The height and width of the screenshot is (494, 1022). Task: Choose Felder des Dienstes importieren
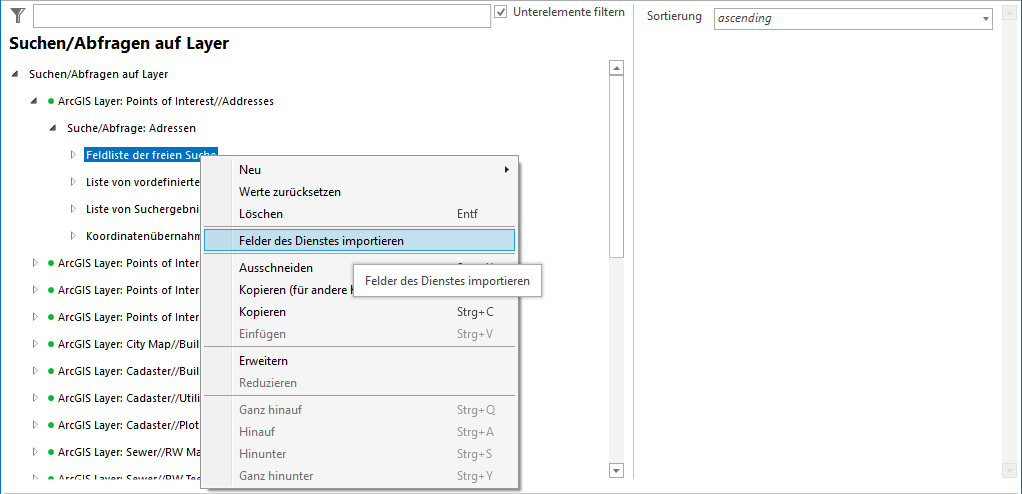pos(321,240)
